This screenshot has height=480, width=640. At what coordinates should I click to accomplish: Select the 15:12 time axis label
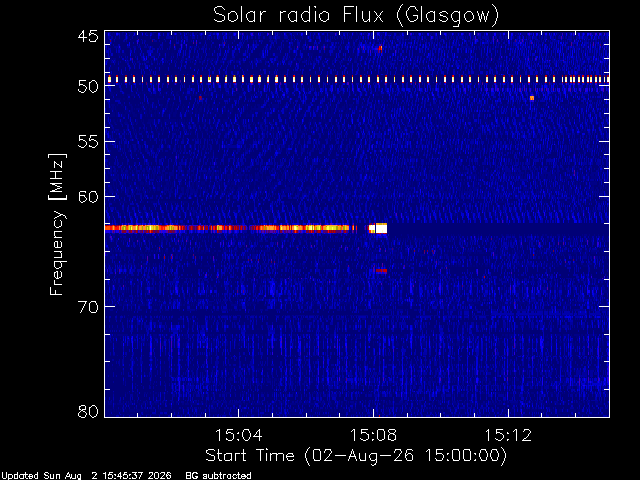(x=508, y=435)
